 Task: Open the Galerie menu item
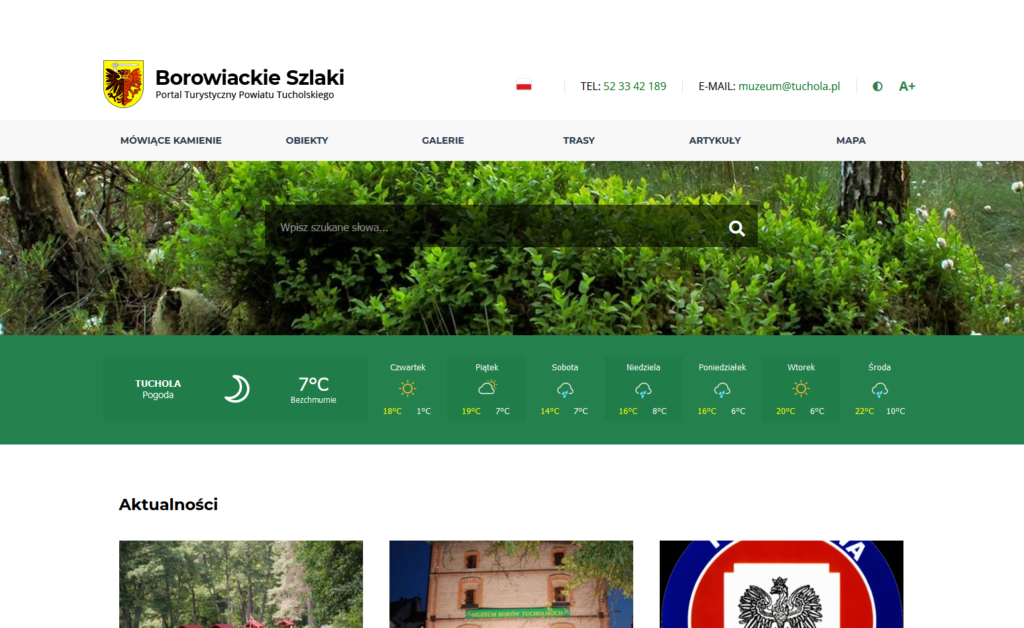(443, 140)
